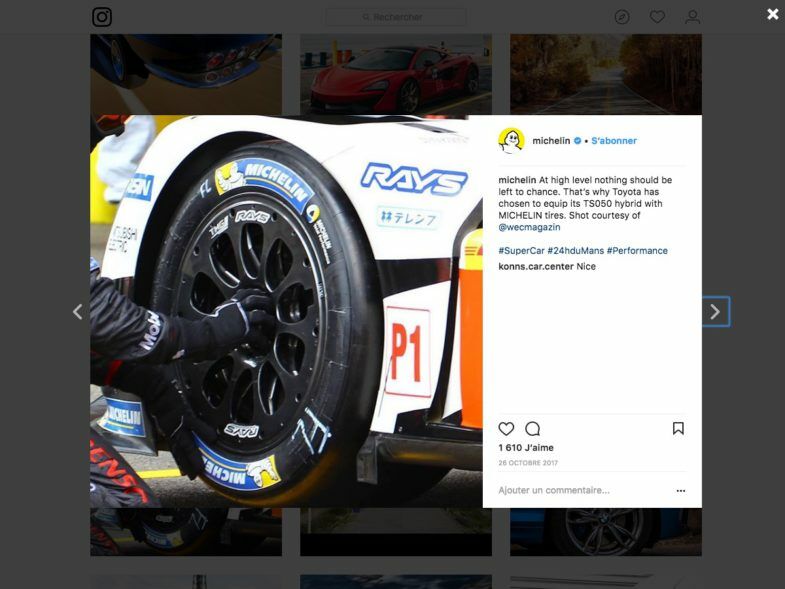Save the post with bookmark icon
The image size is (785, 589).
[678, 428]
